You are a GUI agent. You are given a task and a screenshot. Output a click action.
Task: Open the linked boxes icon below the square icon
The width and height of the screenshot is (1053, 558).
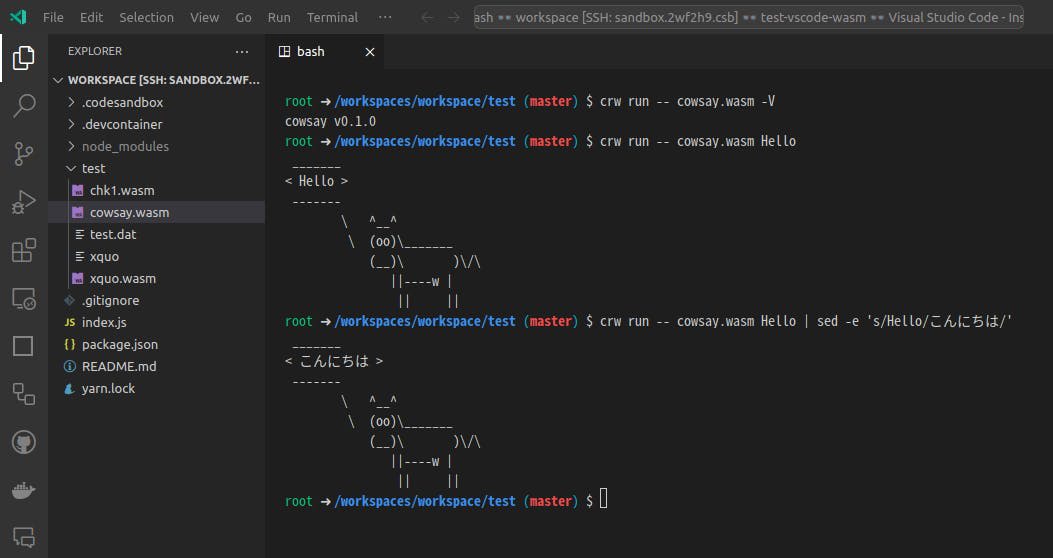point(24,394)
